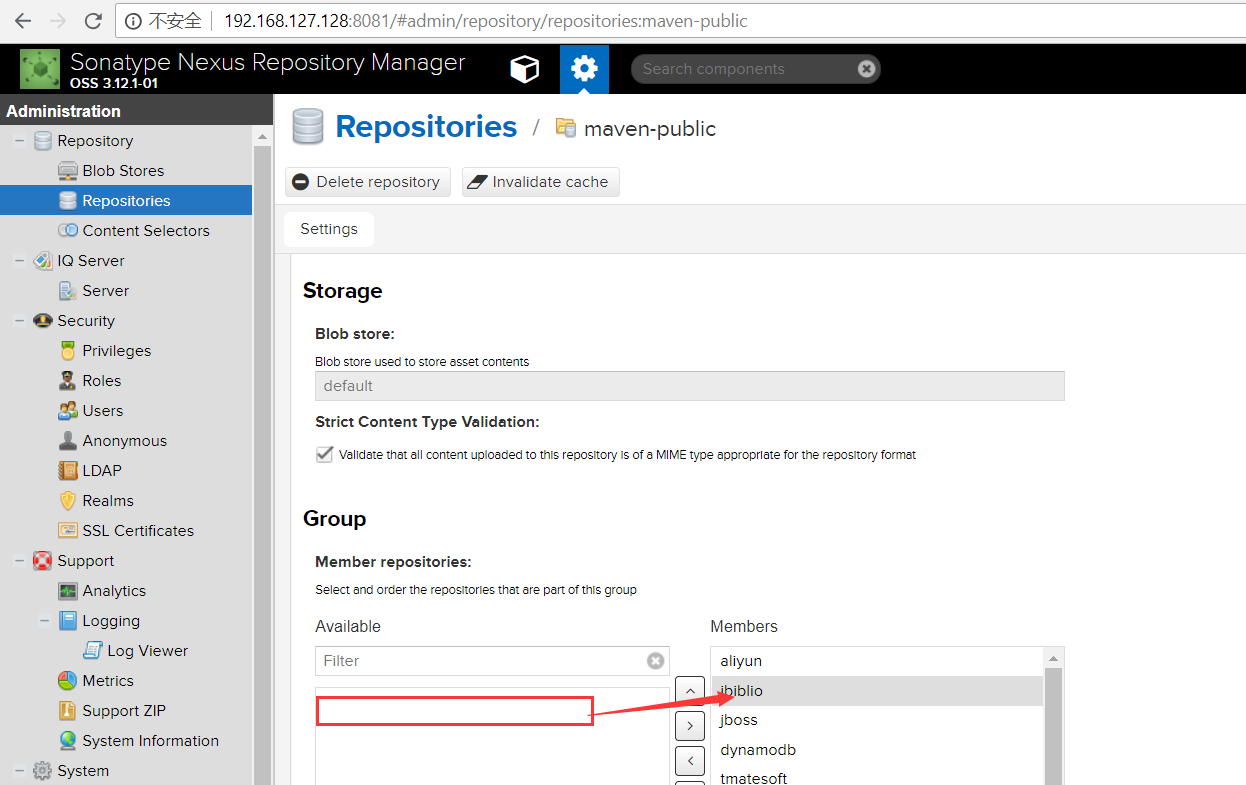Collapse the Security tree node
Image resolution: width=1246 pixels, height=785 pixels.
[19, 321]
